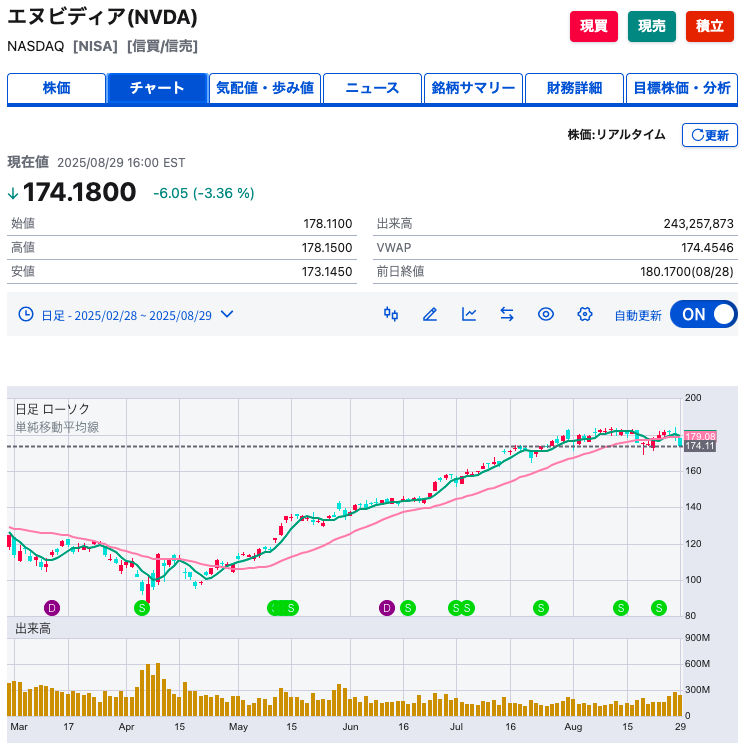
Task: Click the 日足 ローソク chart label
Action: (52, 409)
